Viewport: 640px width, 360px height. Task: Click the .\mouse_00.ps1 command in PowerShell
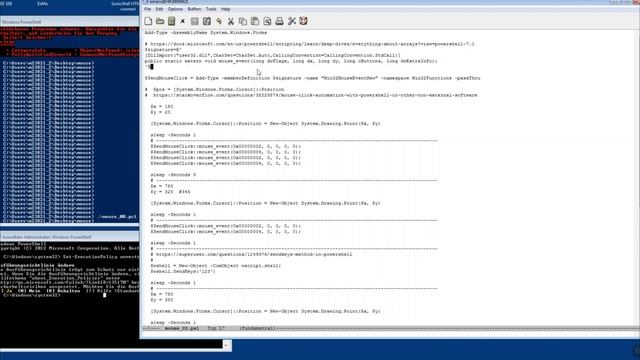[x=118, y=217]
